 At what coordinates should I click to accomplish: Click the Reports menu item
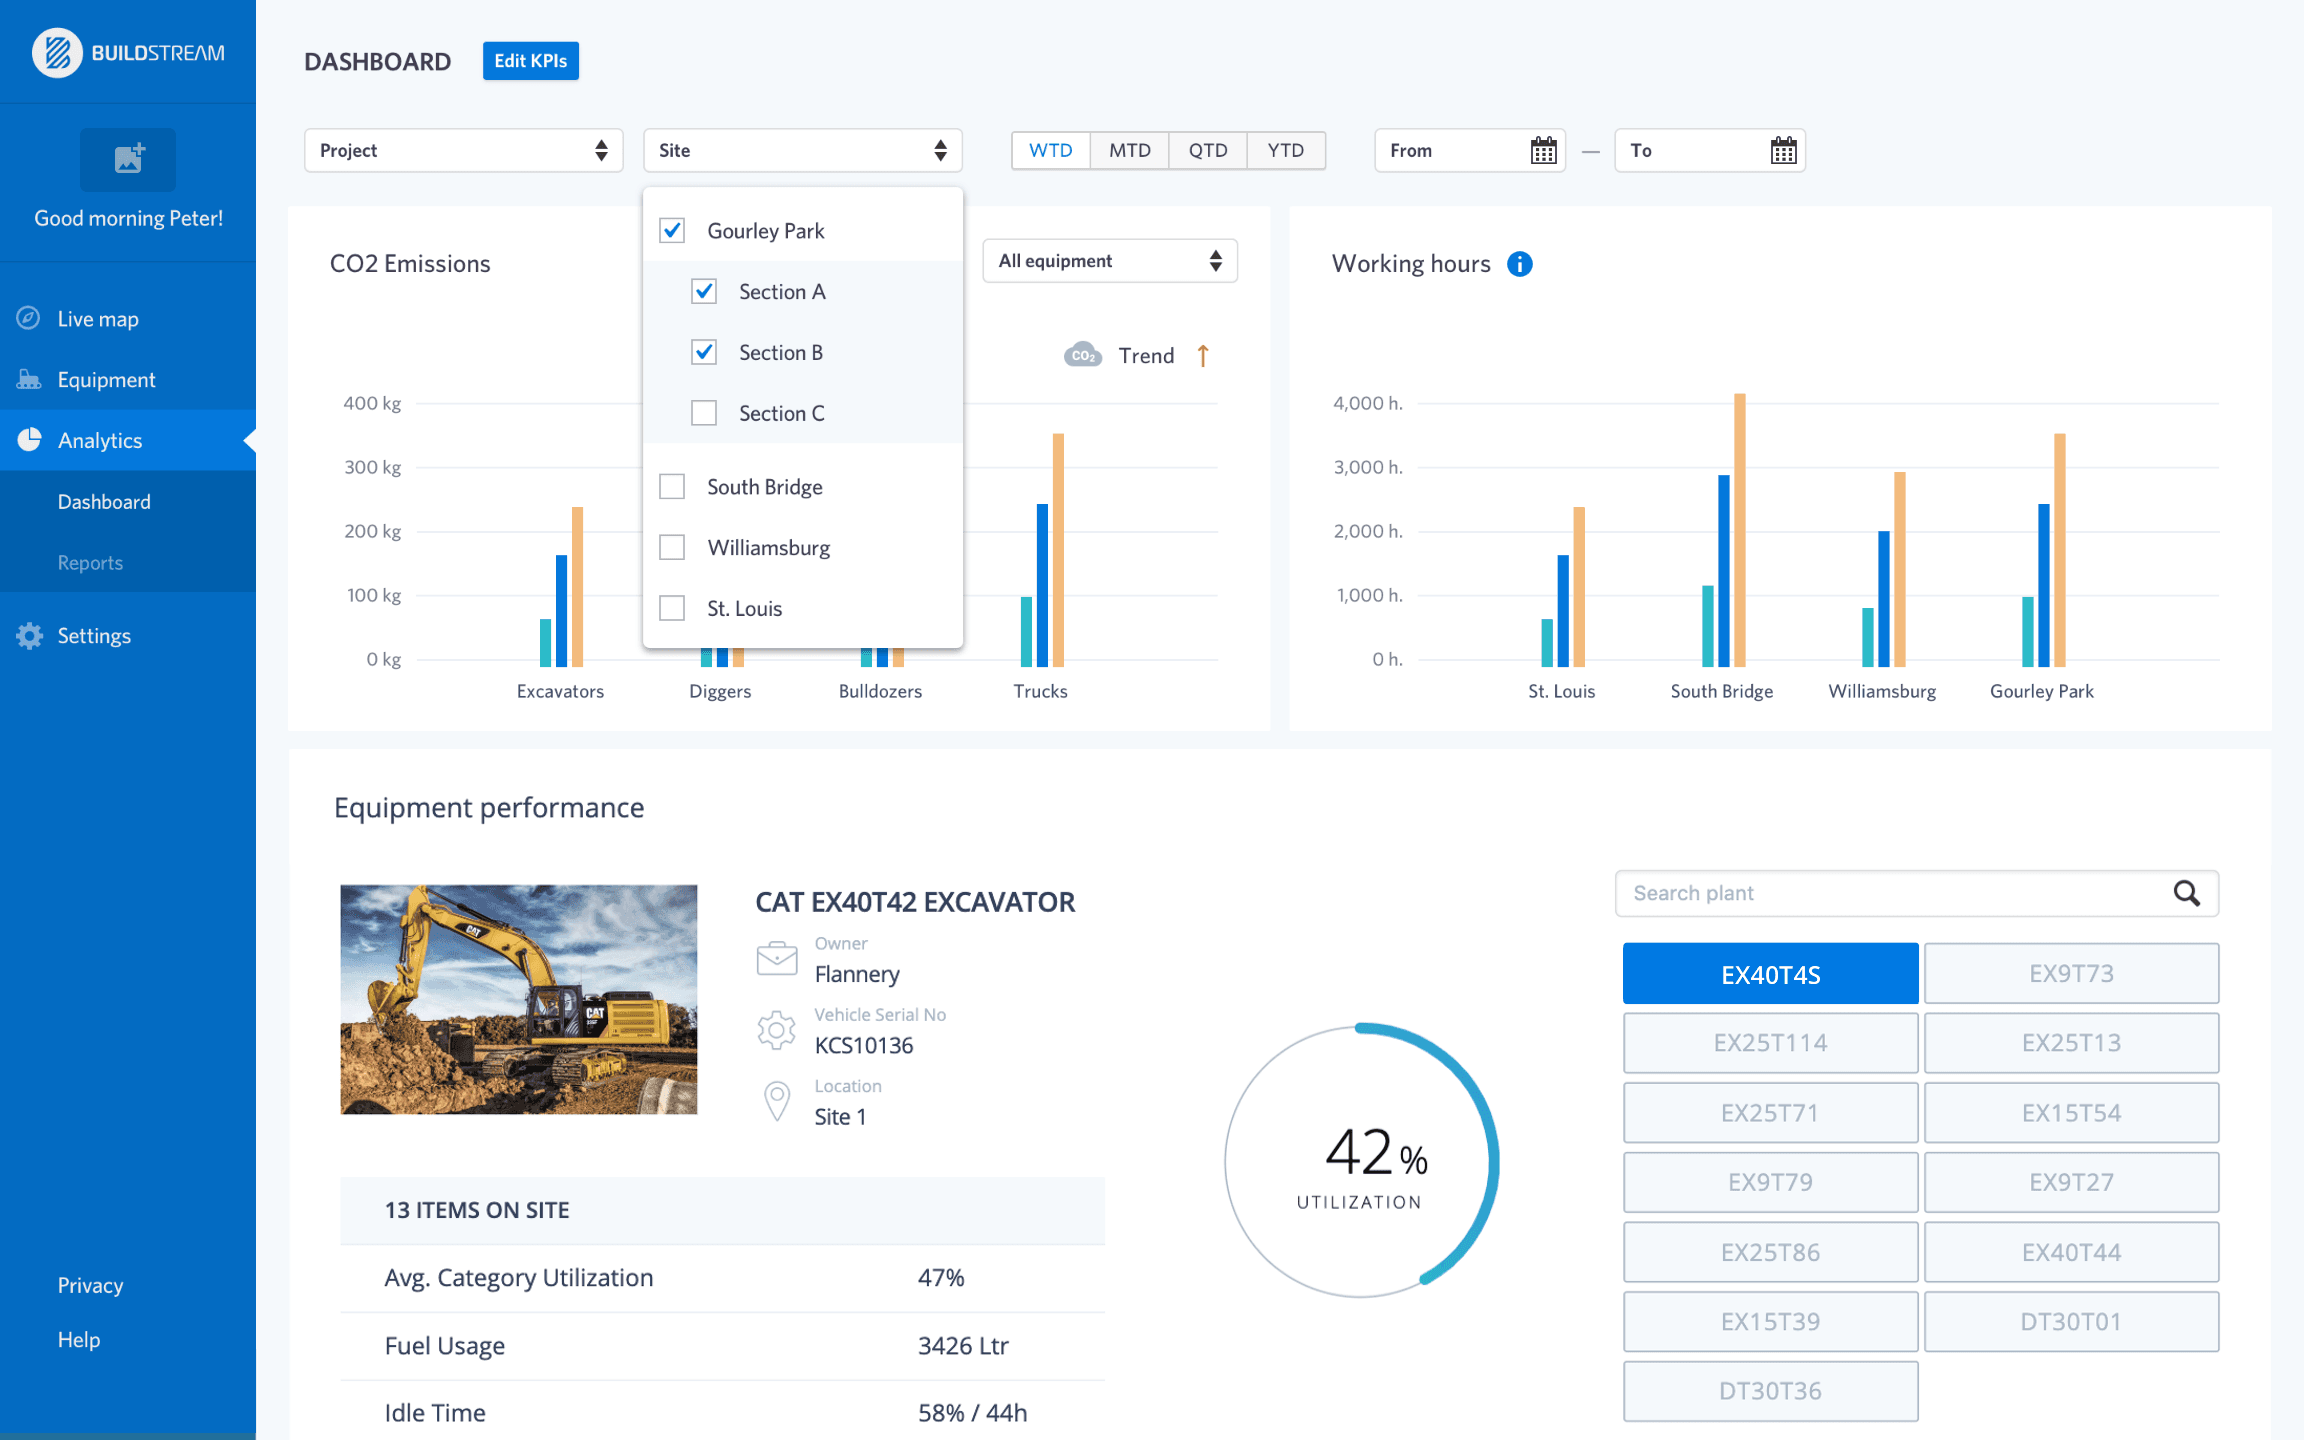(x=90, y=562)
